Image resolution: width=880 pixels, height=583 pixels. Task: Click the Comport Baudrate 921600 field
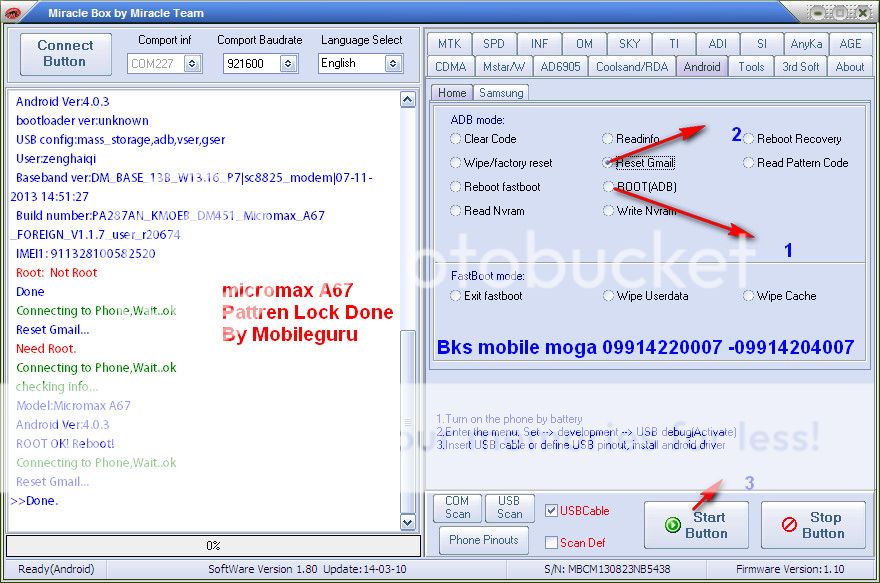click(251, 64)
